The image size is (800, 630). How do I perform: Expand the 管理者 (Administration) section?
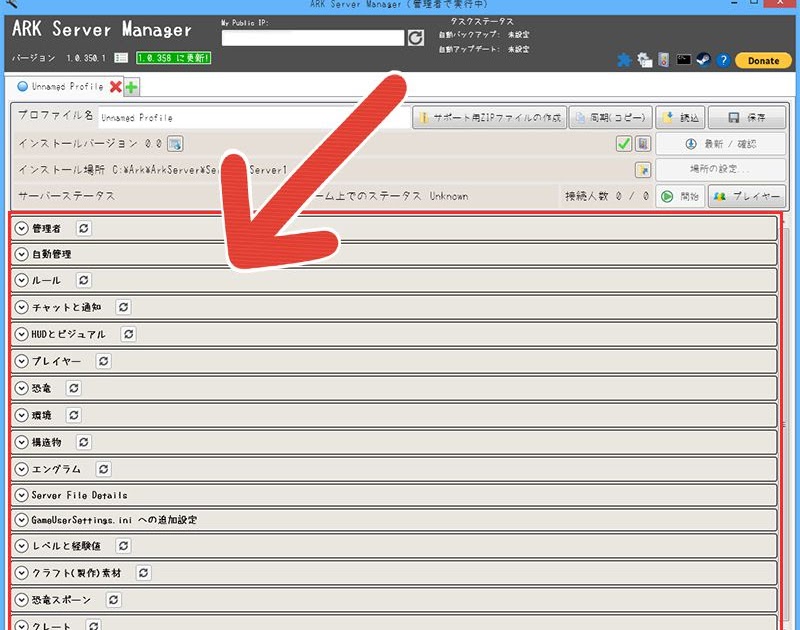(21, 228)
